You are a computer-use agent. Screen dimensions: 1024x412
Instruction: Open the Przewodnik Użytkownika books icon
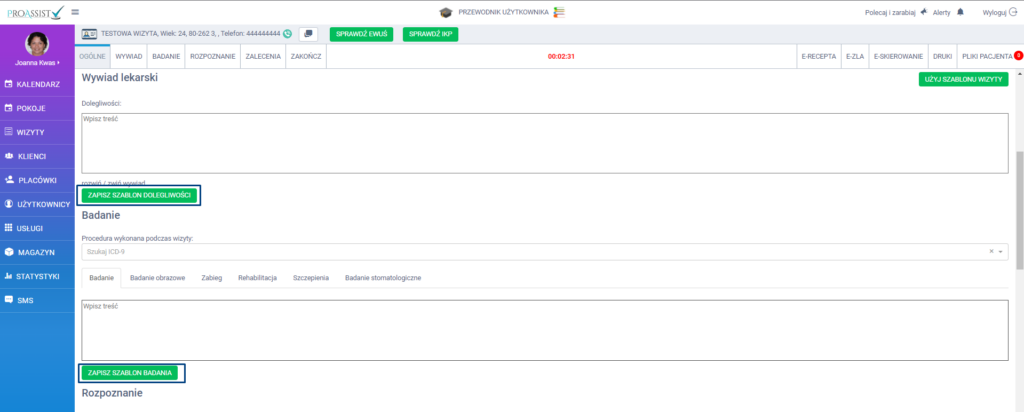coord(559,11)
